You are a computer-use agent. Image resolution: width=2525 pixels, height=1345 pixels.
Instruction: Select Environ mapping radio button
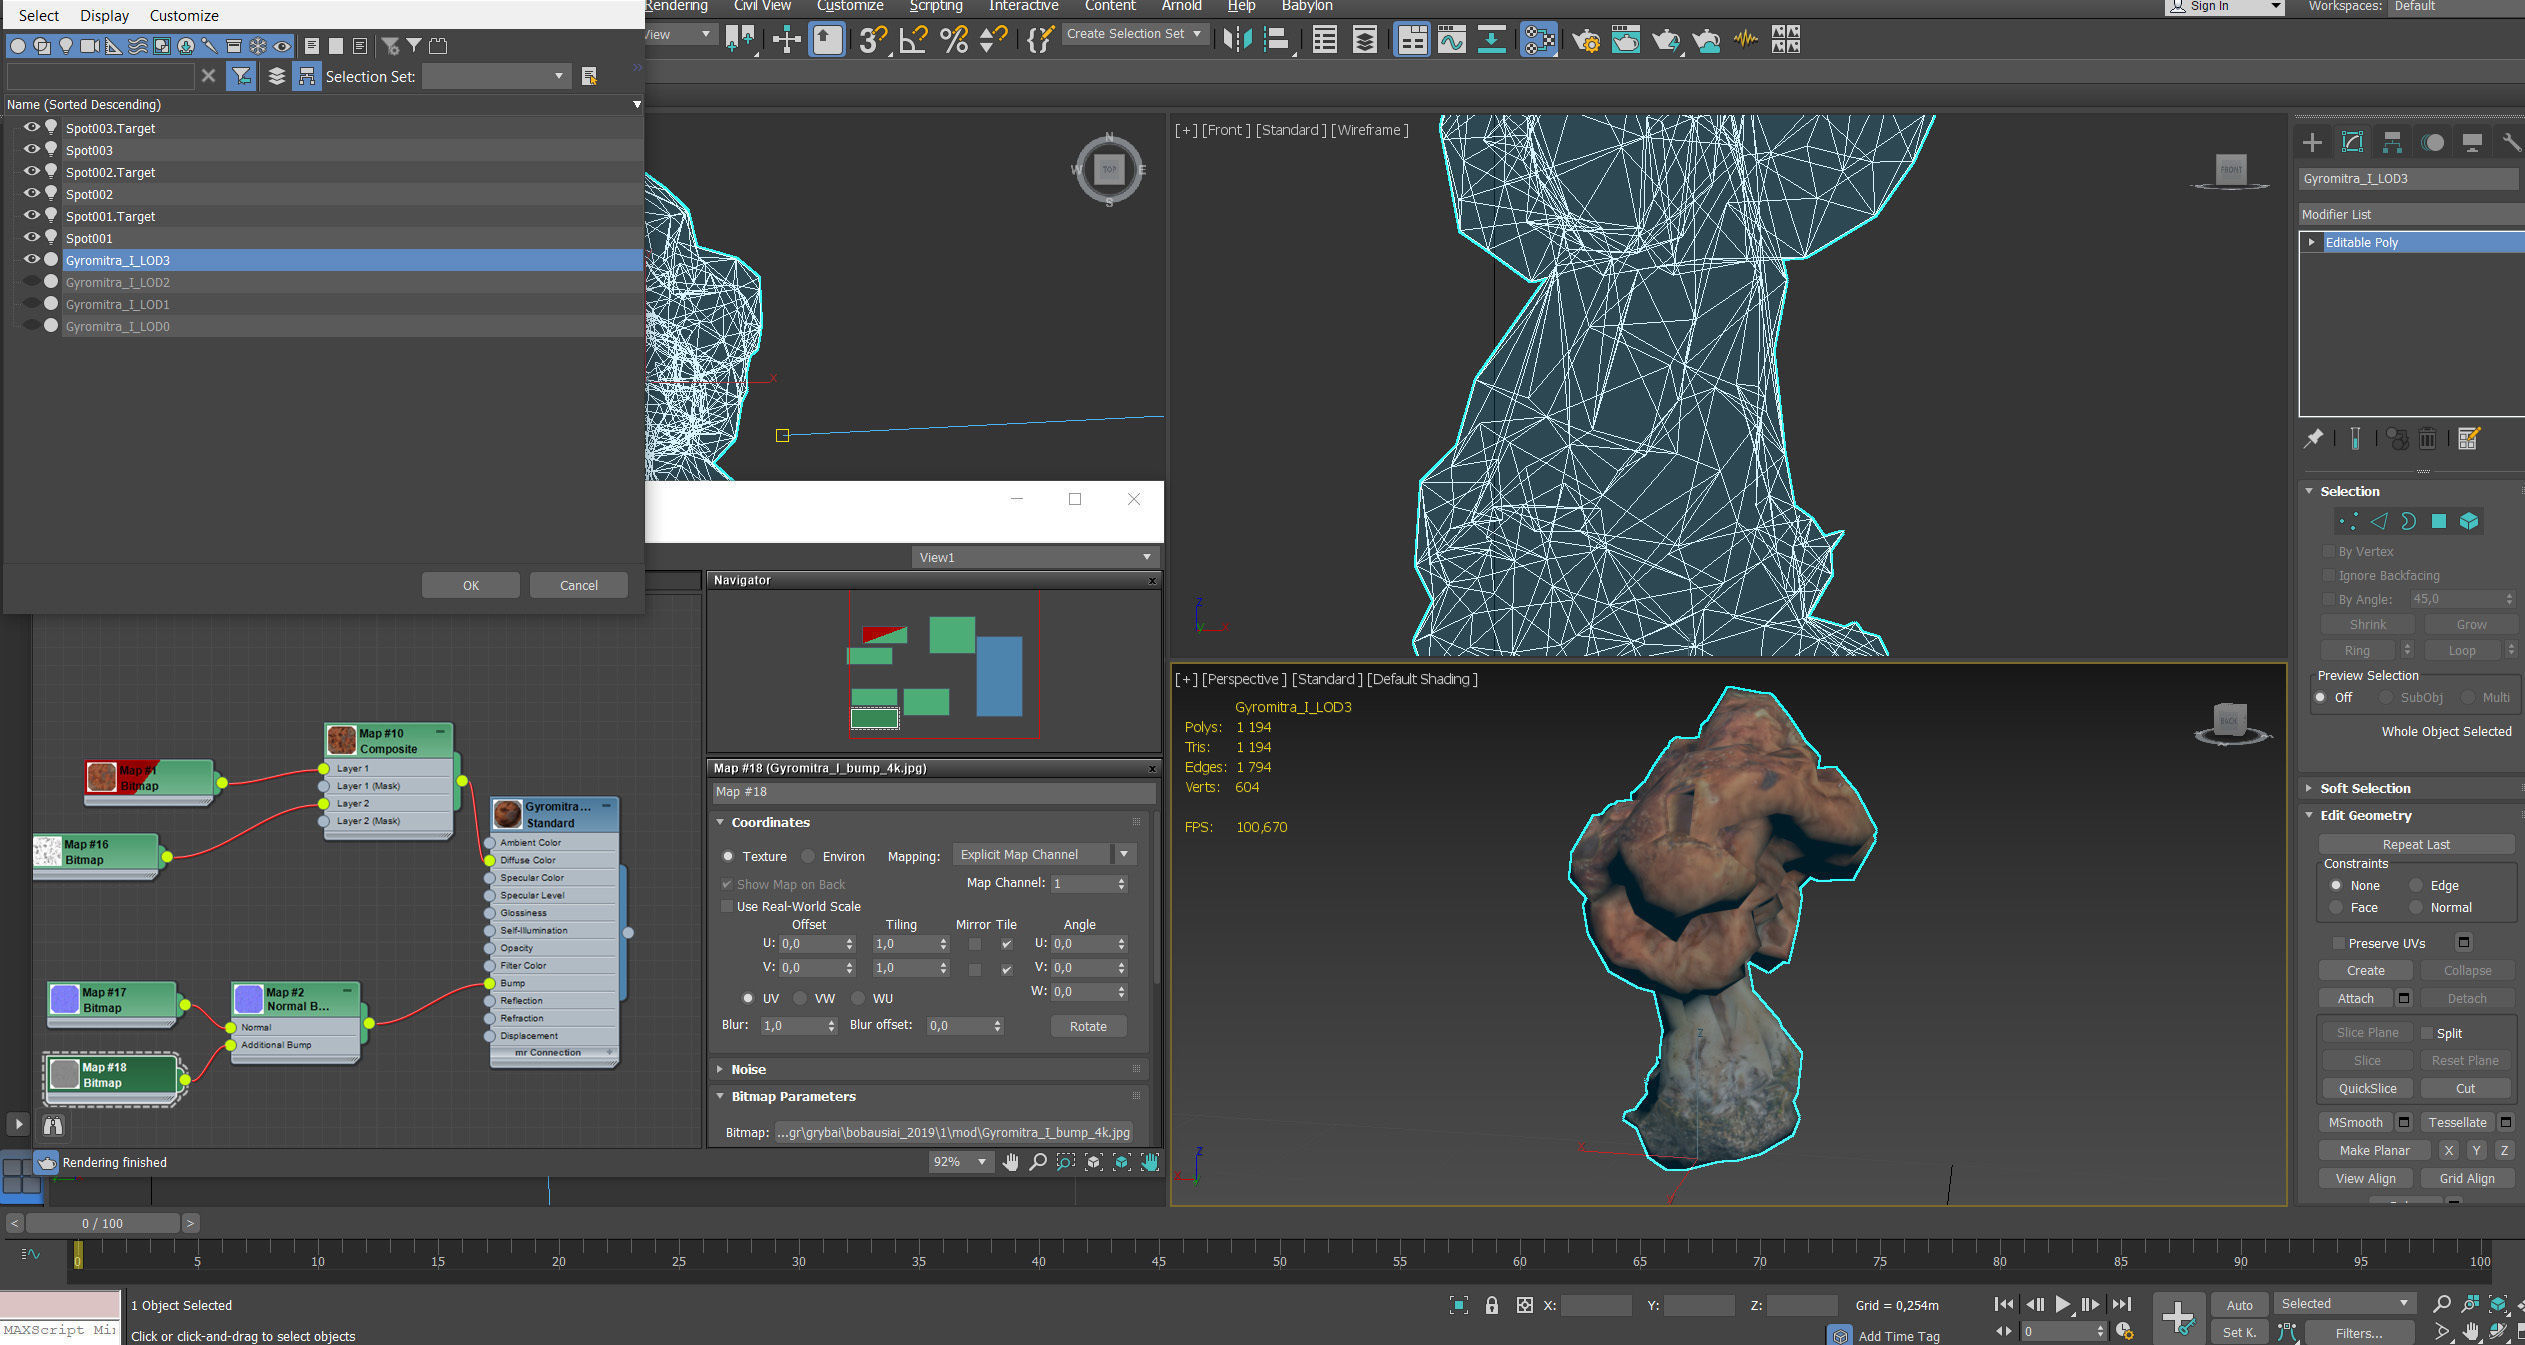pos(808,856)
